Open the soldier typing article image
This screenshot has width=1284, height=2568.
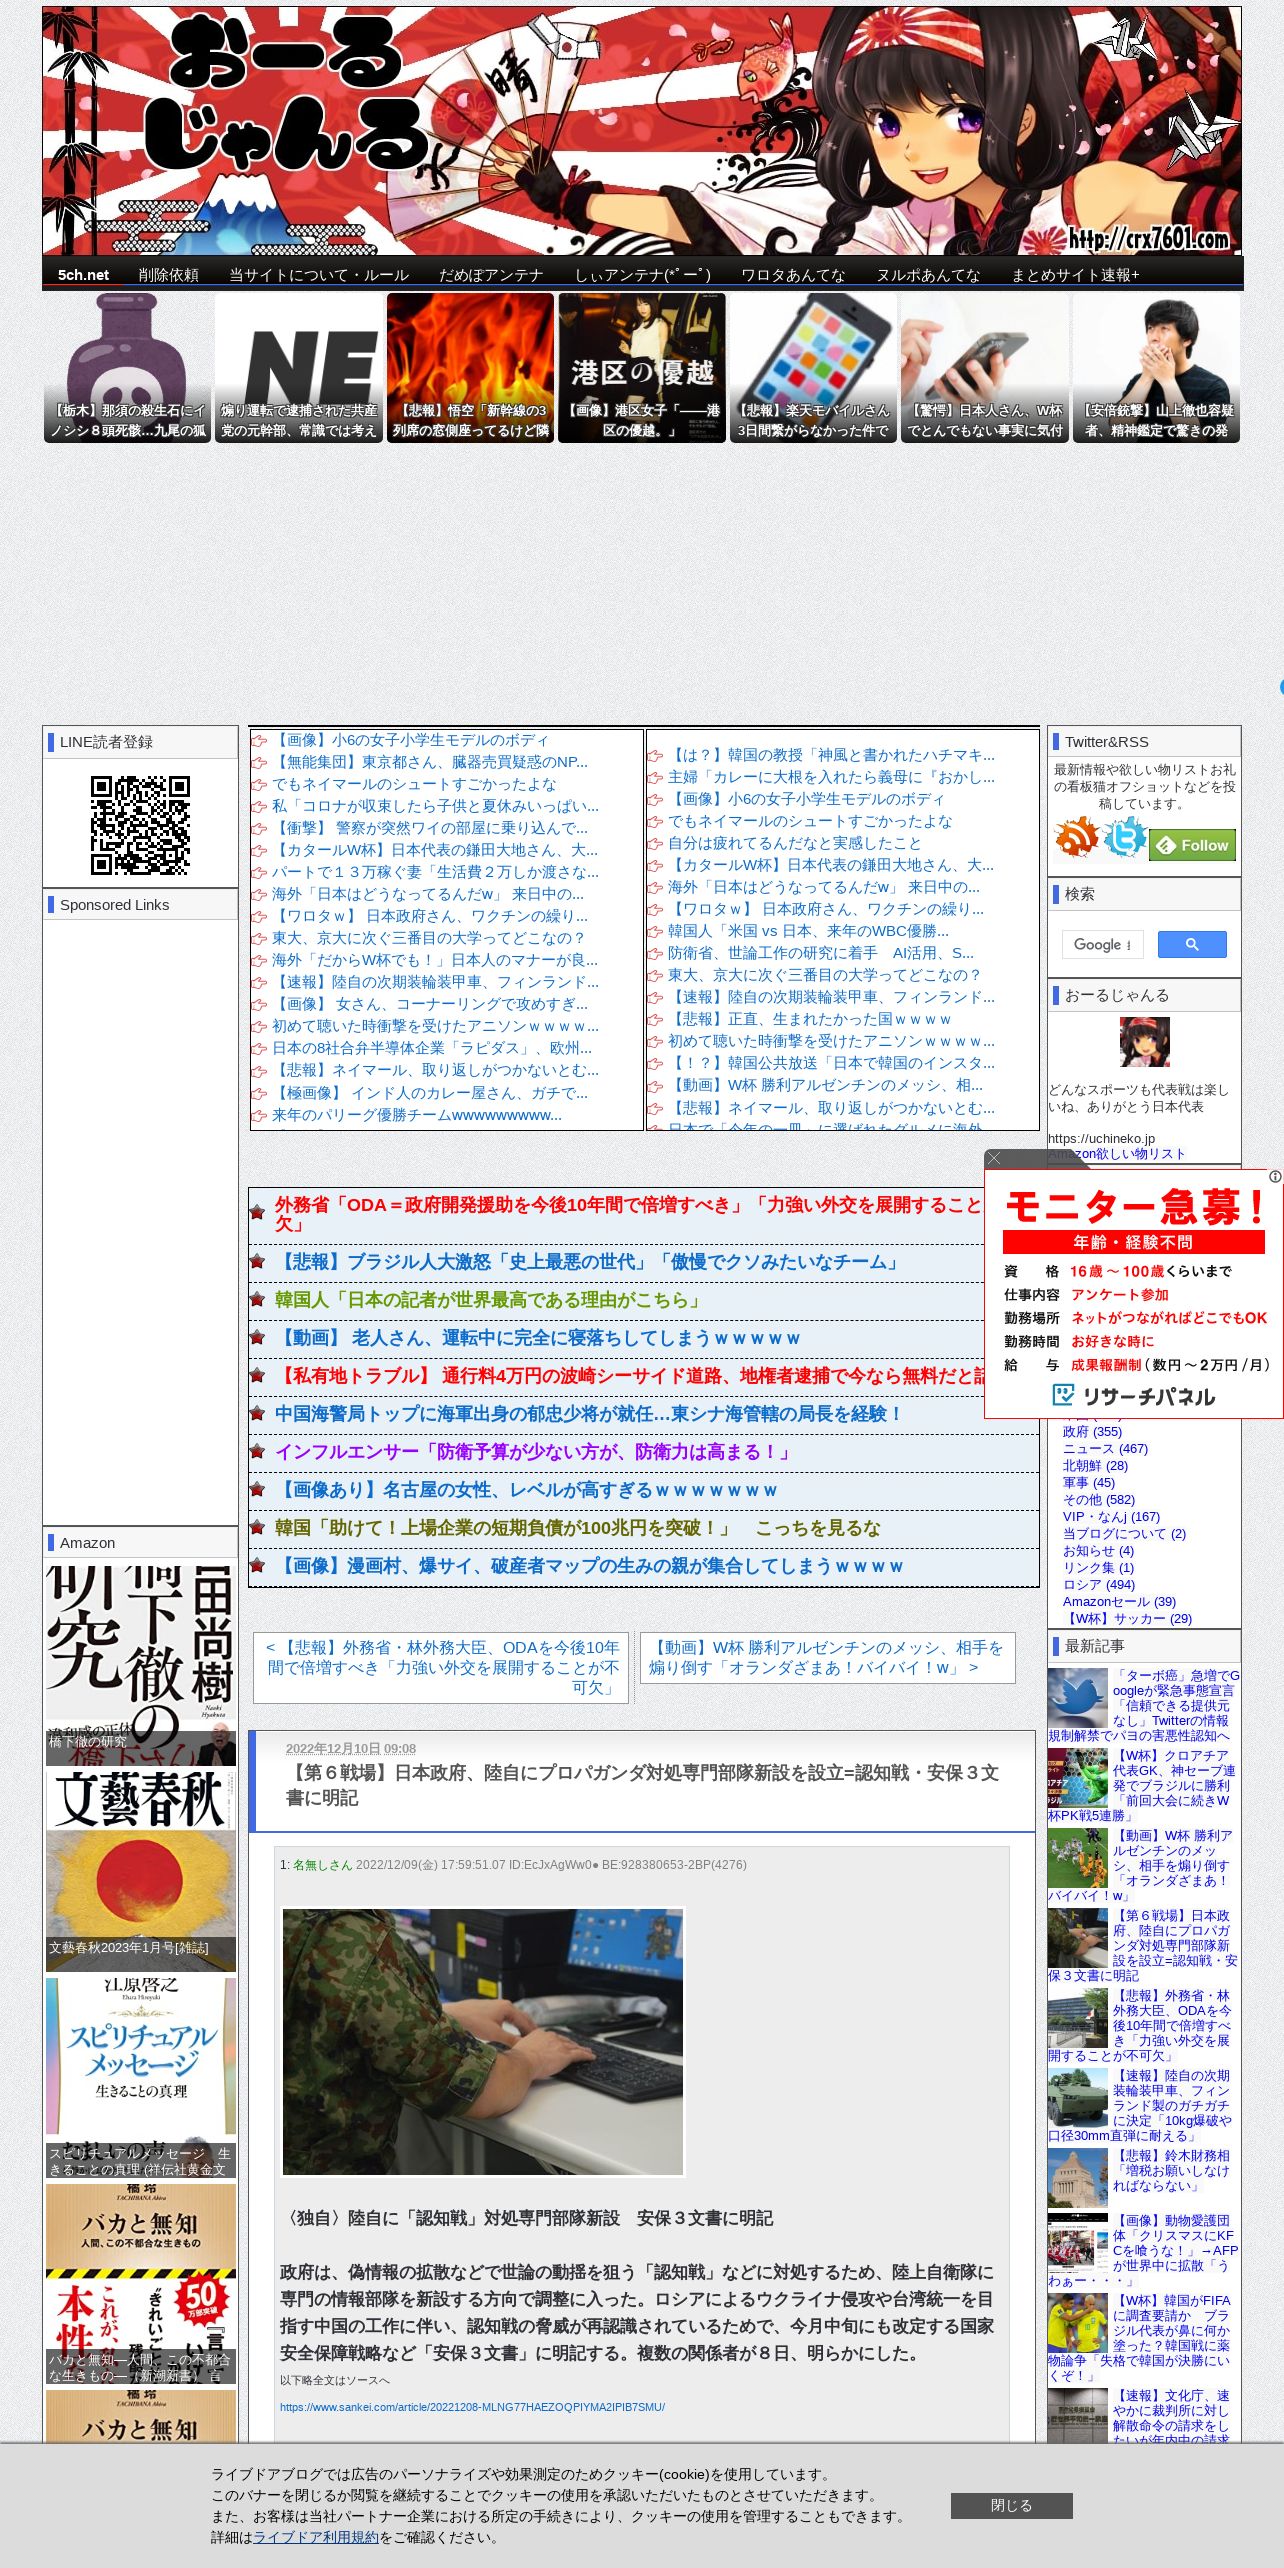(x=483, y=2042)
